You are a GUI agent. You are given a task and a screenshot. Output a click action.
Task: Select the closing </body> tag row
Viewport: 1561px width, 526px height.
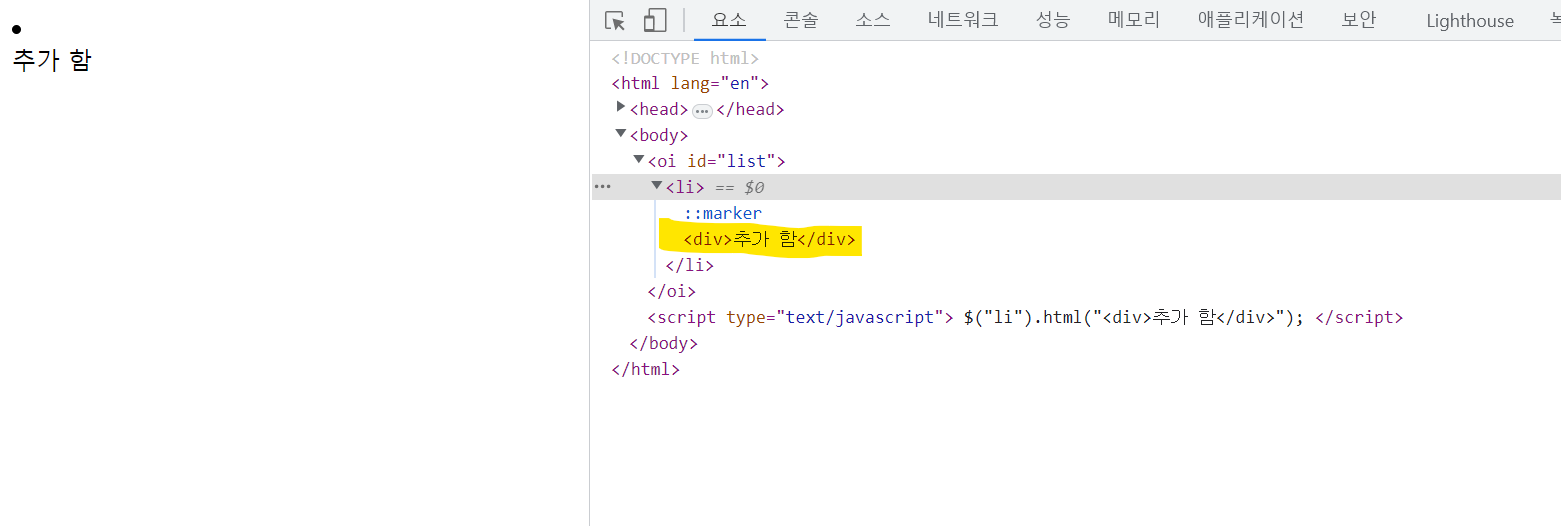point(663,343)
